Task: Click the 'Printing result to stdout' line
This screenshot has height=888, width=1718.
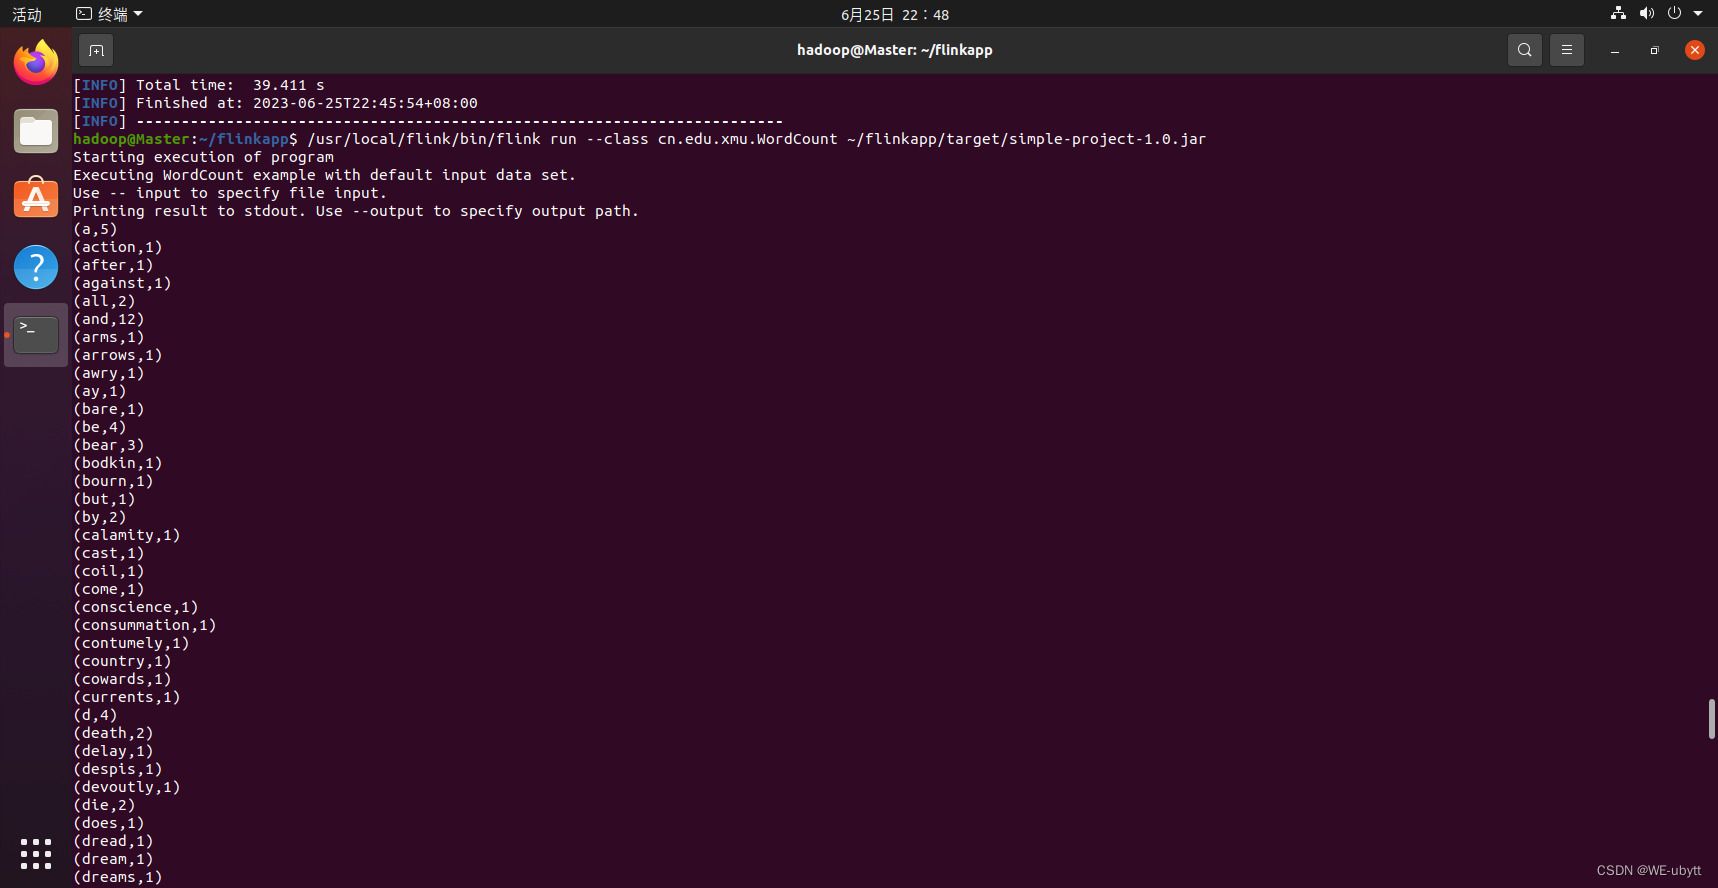Action: pyautogui.click(x=355, y=211)
